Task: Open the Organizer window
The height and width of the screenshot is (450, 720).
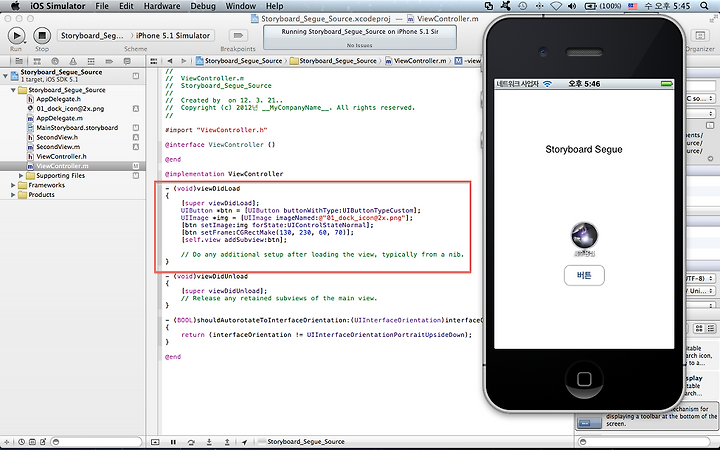Action: (700, 36)
